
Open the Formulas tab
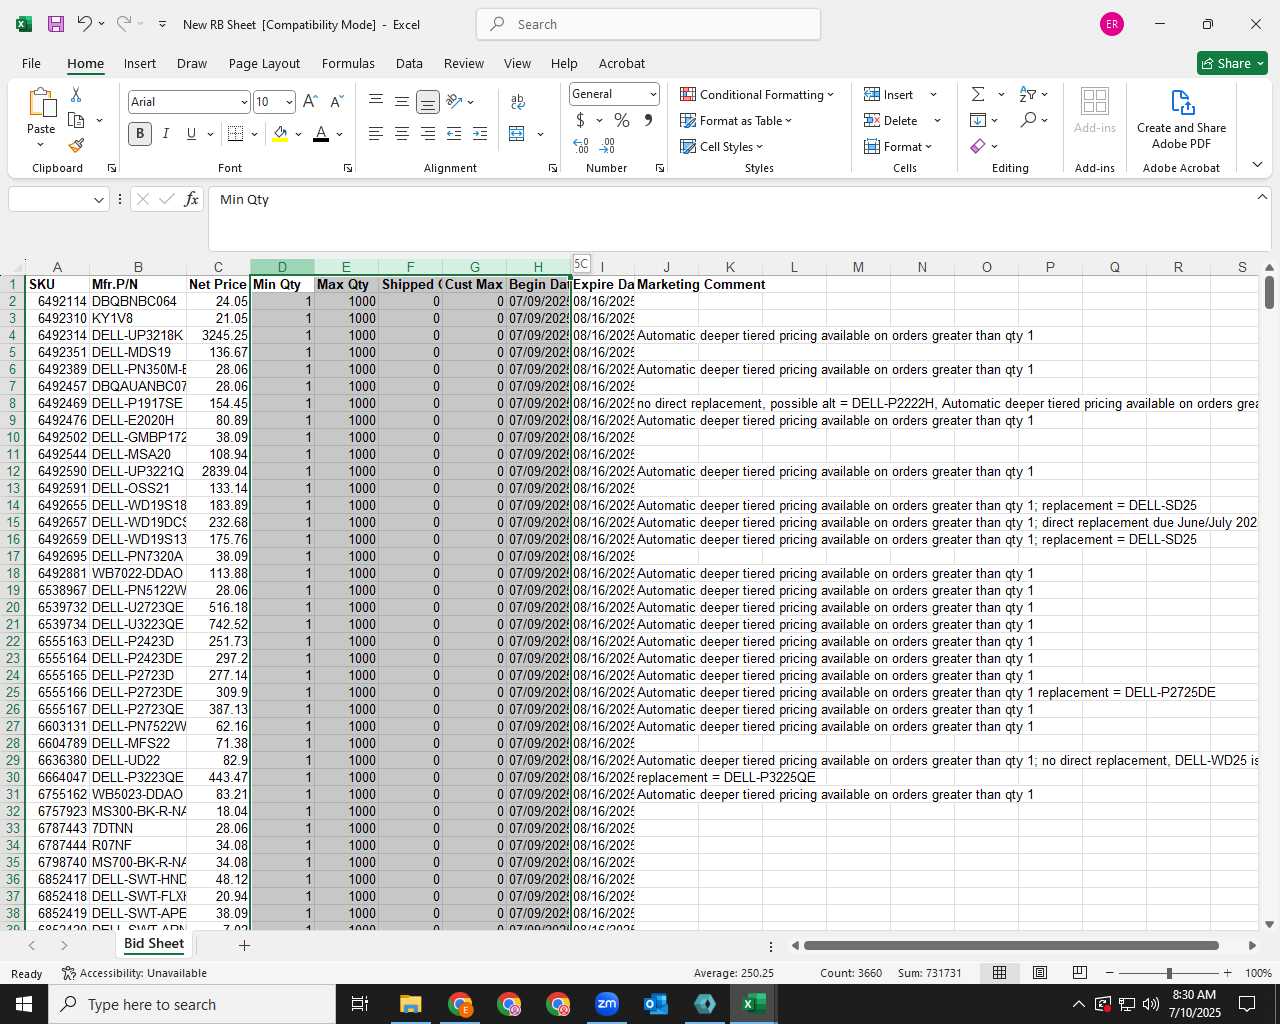(x=348, y=63)
